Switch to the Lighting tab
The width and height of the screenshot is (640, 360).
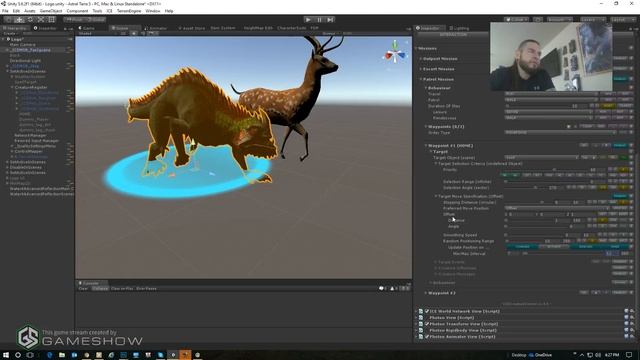click(460, 28)
